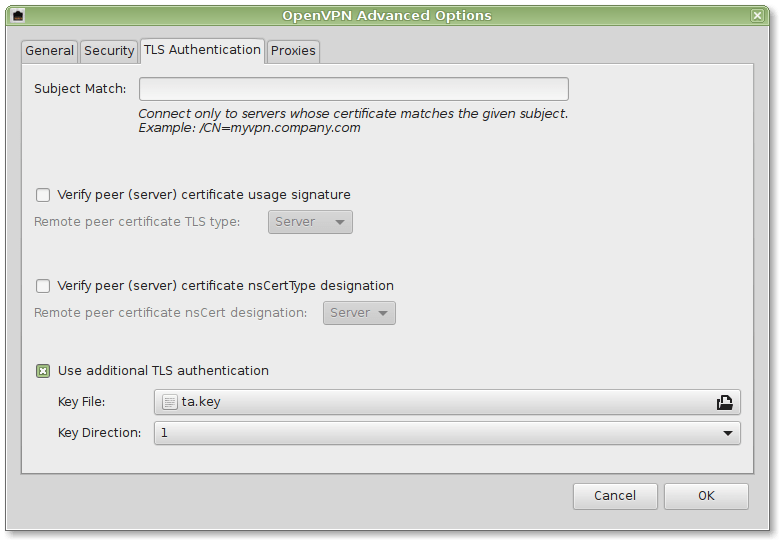Switch to the General tab
The height and width of the screenshot is (540, 779).
[49, 51]
